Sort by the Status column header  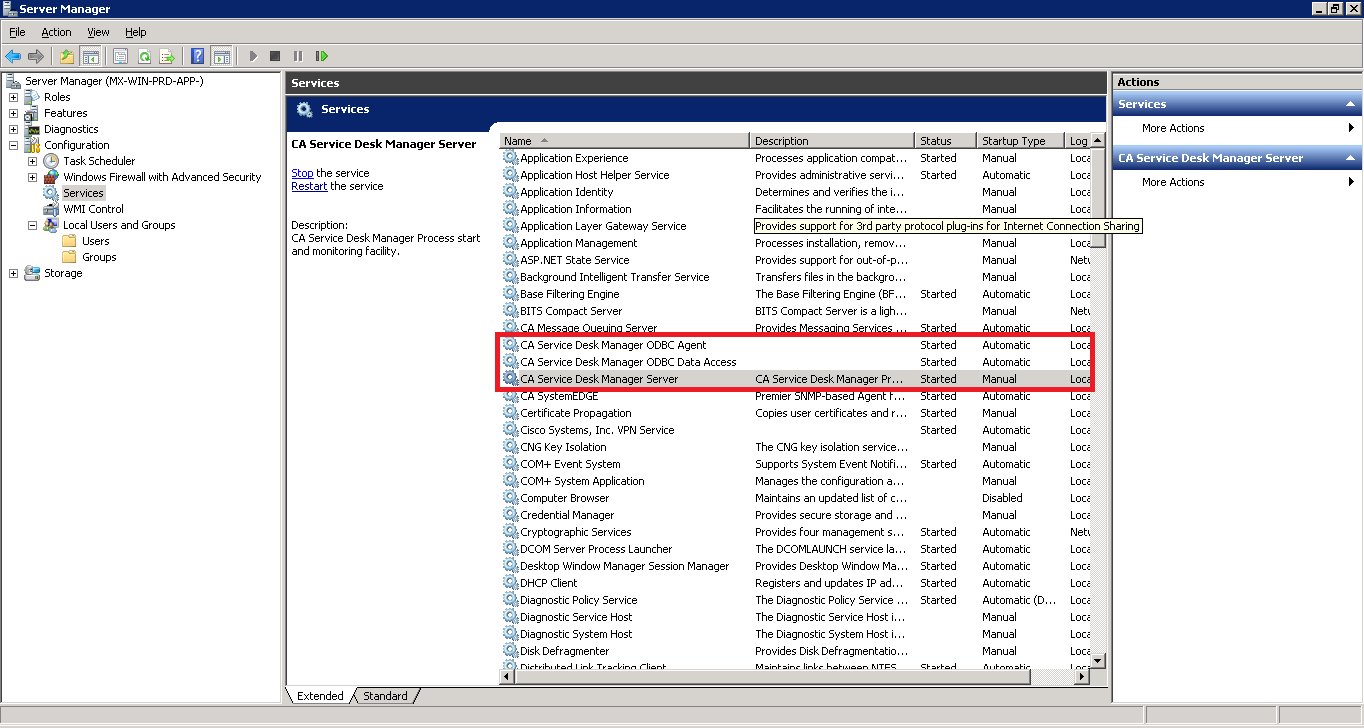click(x=945, y=141)
